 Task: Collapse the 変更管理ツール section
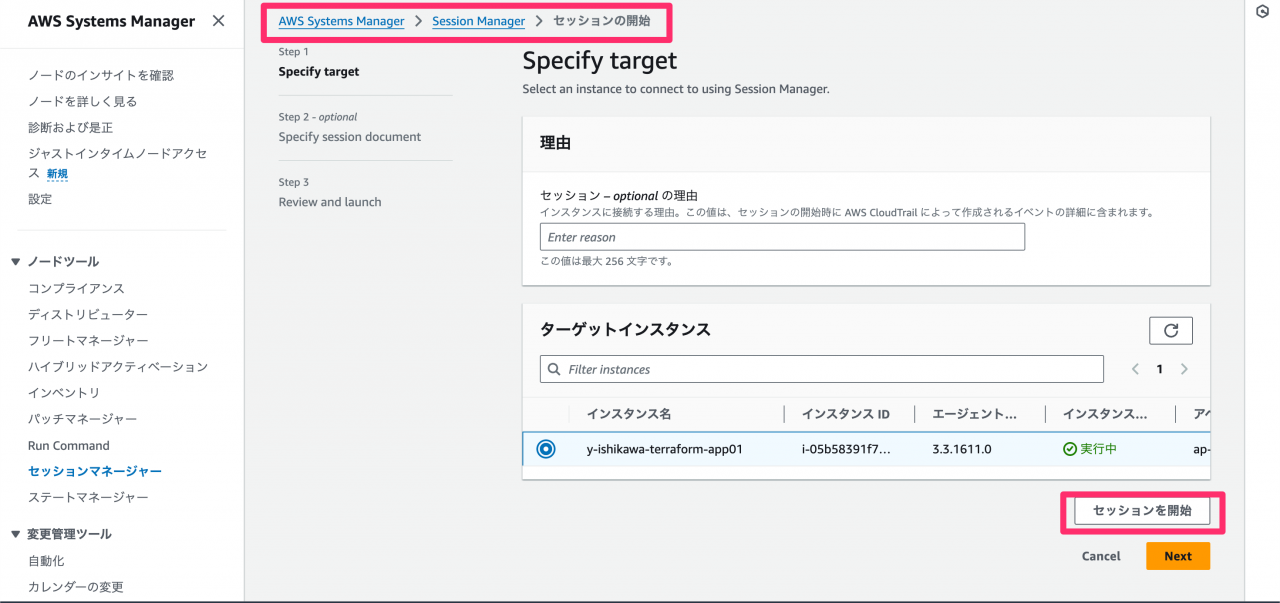pyautogui.click(x=15, y=534)
